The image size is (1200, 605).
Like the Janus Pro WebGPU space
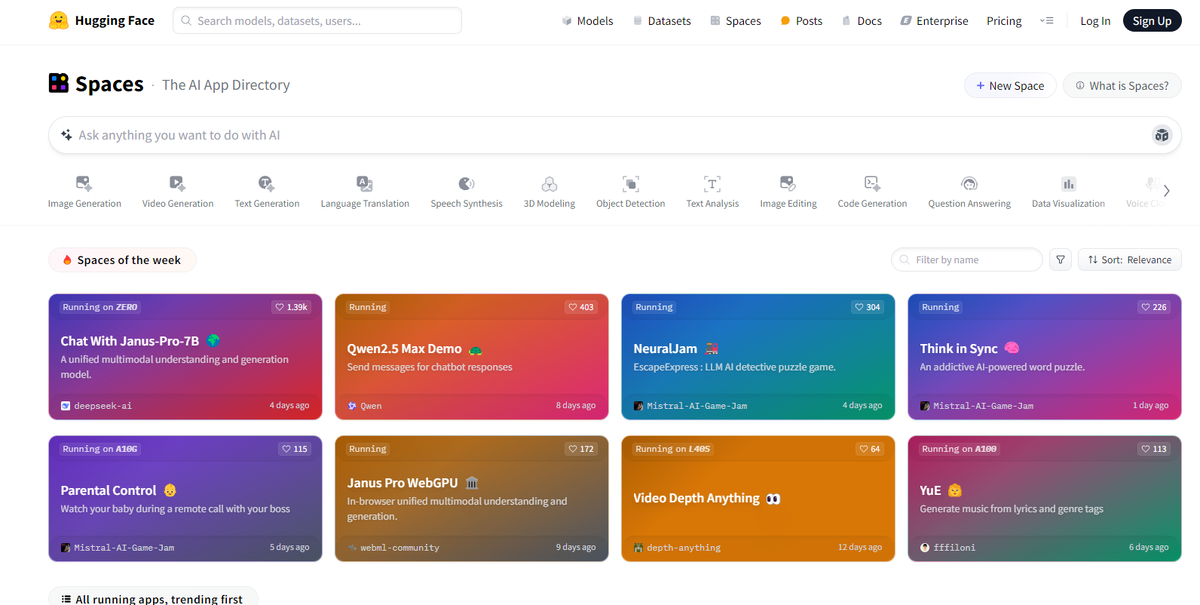(581, 449)
